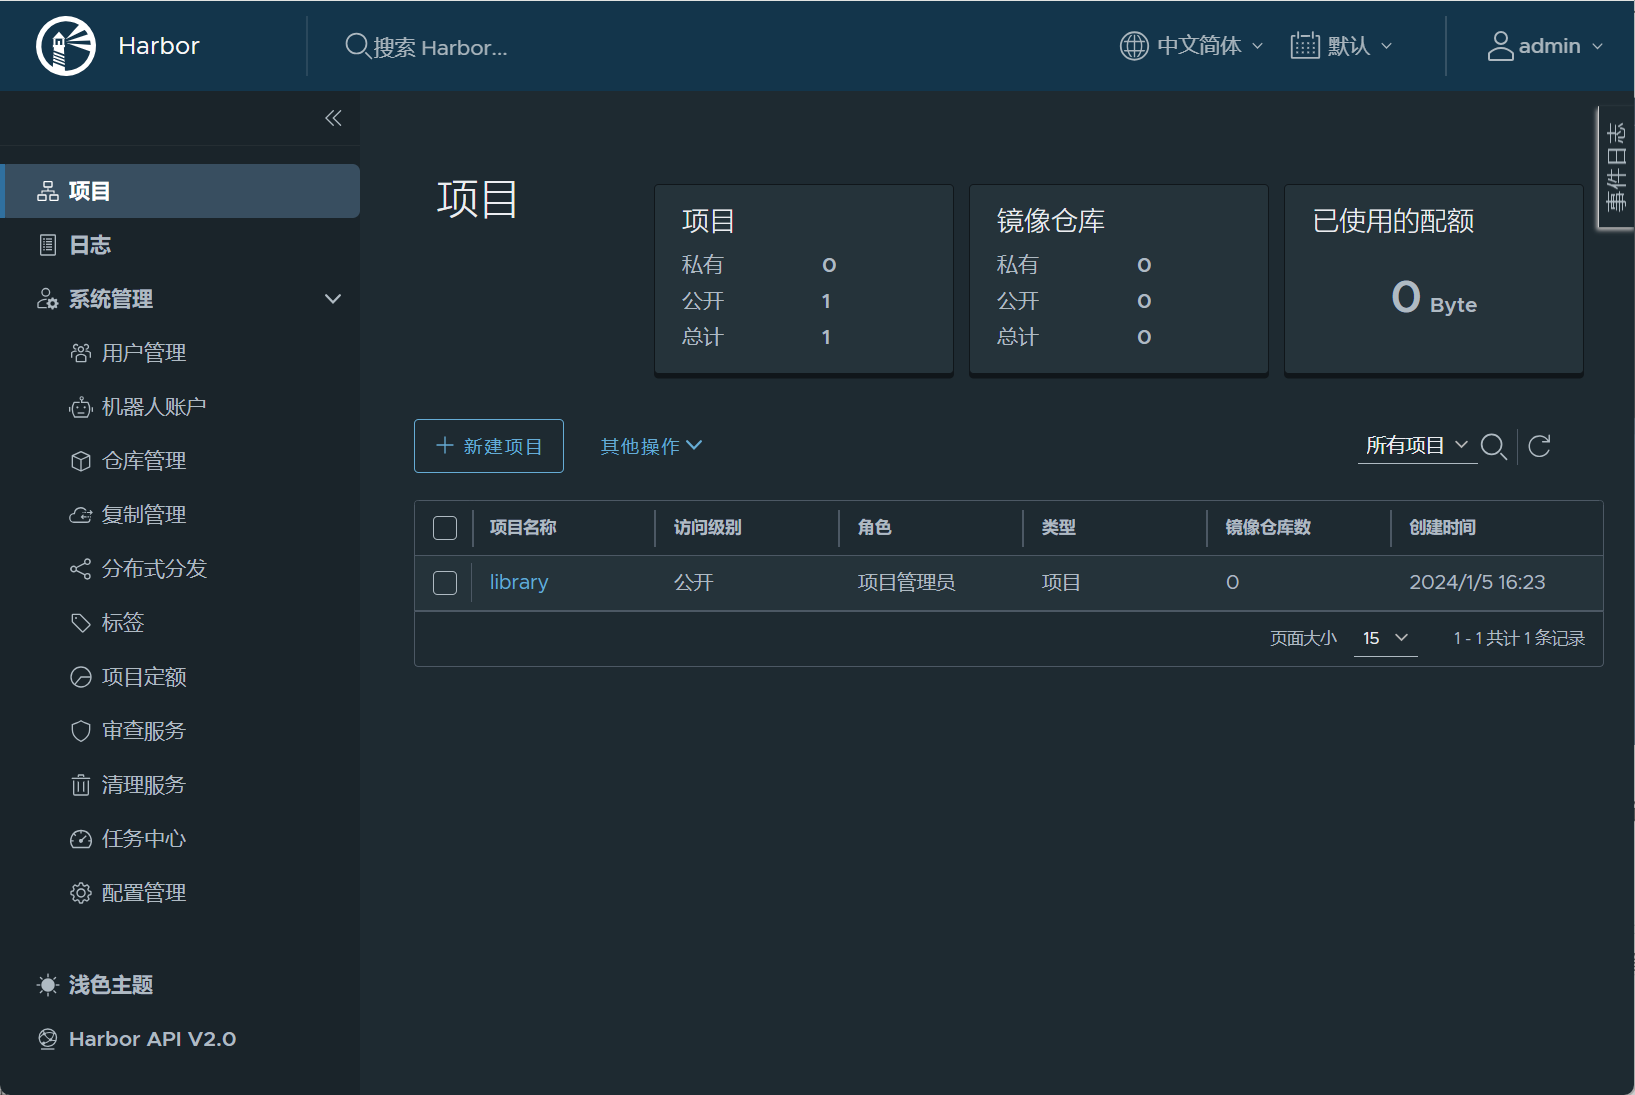
Task: Click the calendar icon beside 默认
Action: (1305, 46)
